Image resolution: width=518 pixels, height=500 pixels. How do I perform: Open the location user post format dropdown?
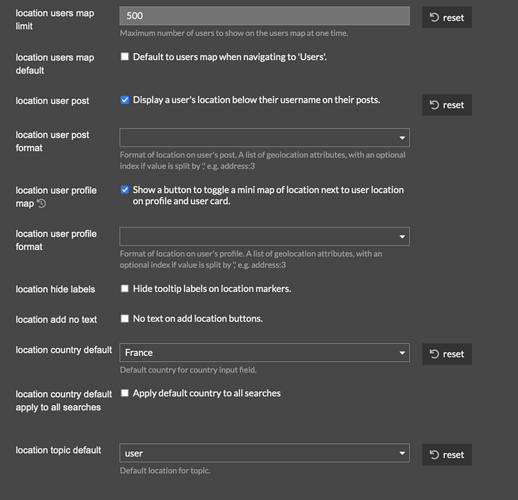click(x=264, y=137)
